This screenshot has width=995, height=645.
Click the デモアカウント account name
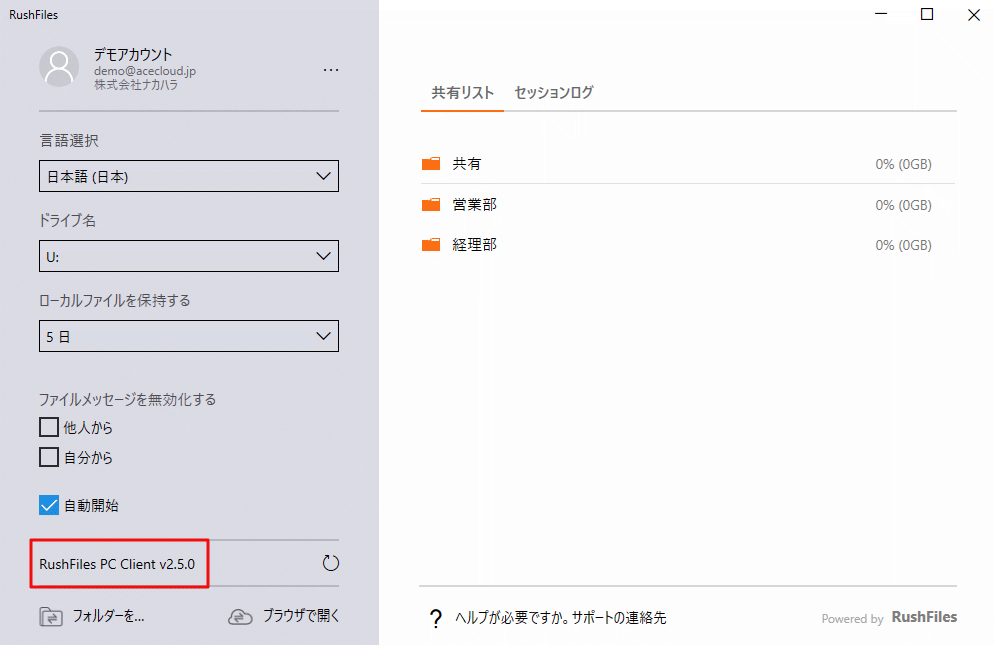[x=133, y=55]
